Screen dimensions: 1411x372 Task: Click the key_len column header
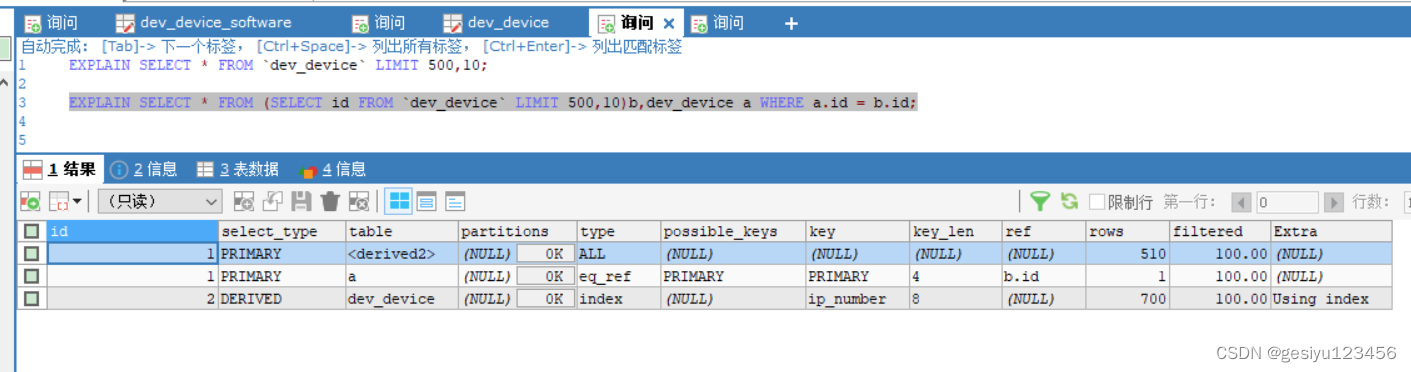955,231
